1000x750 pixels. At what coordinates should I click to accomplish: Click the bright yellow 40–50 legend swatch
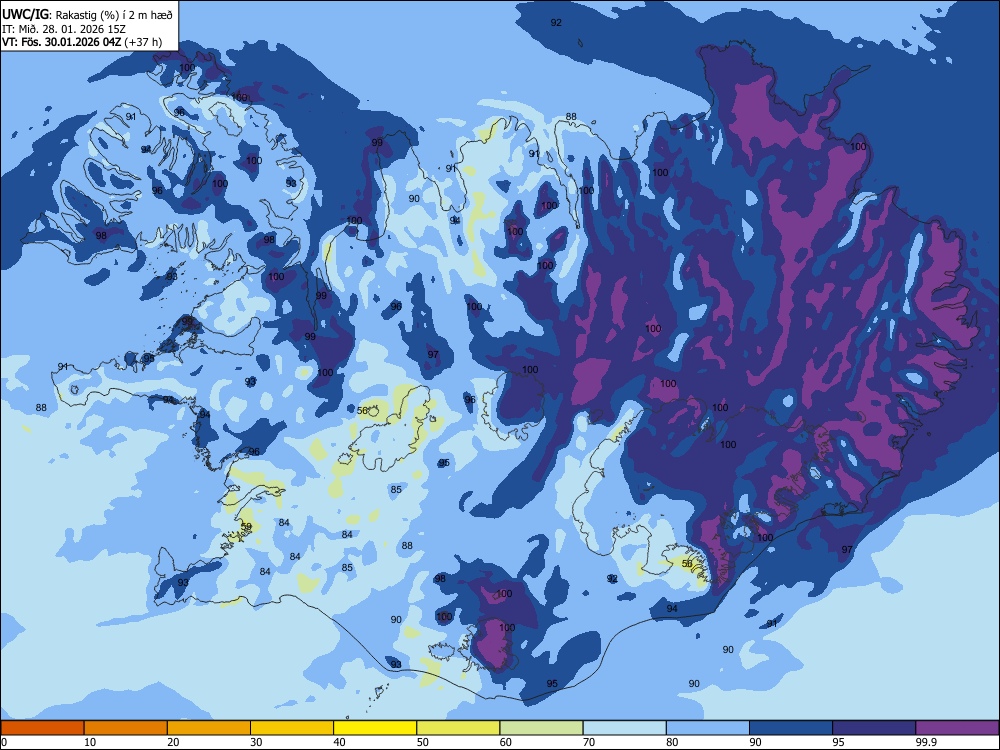tap(375, 728)
